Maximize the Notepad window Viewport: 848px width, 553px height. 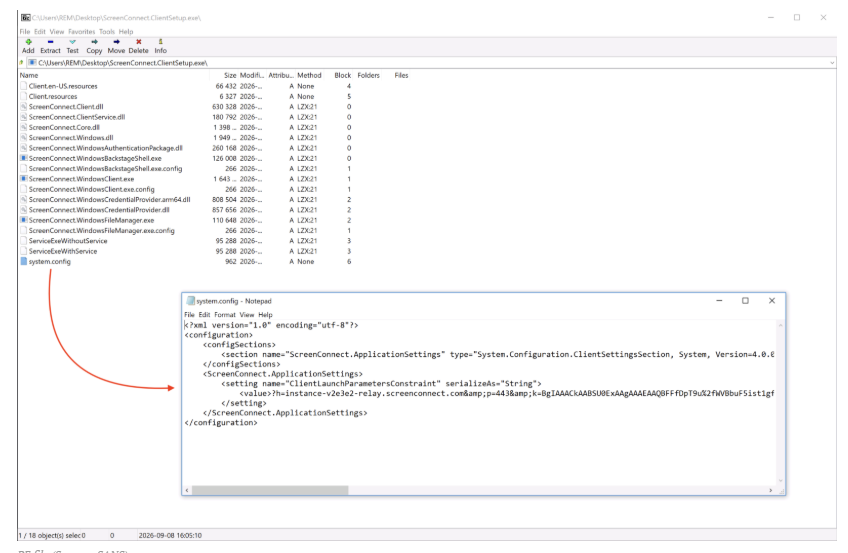tap(745, 301)
